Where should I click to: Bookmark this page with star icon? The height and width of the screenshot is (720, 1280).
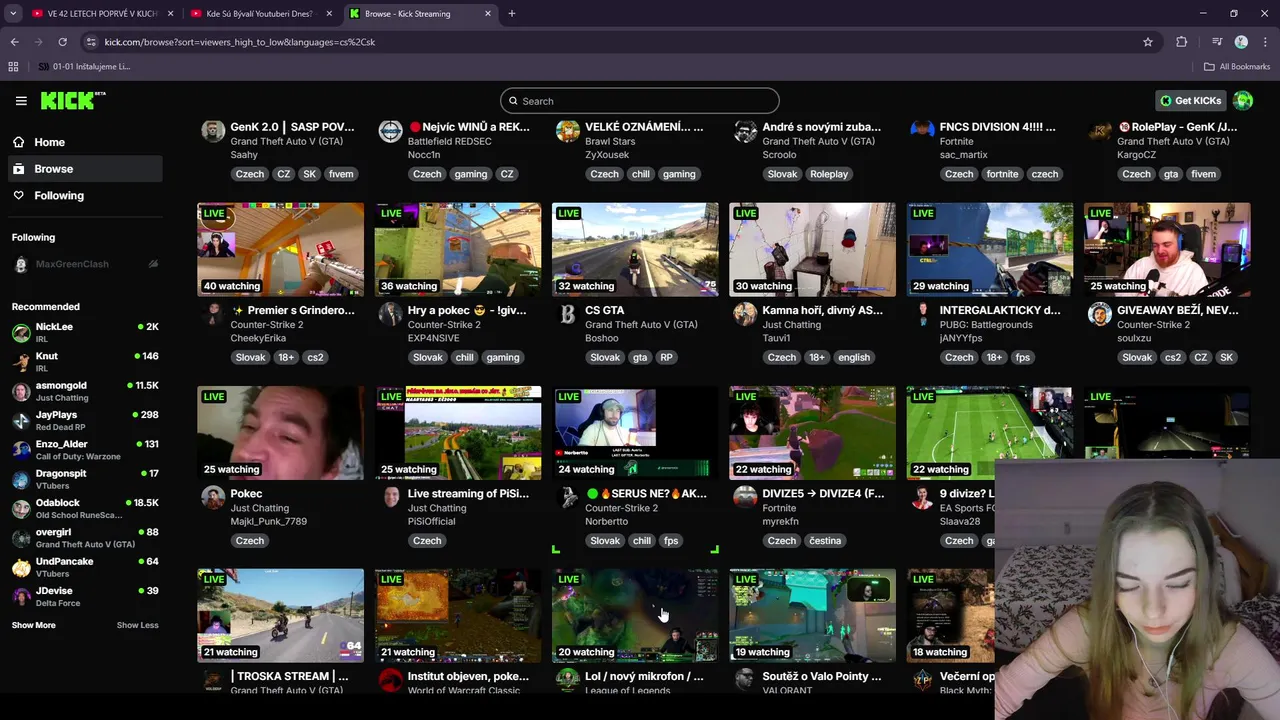1148,42
